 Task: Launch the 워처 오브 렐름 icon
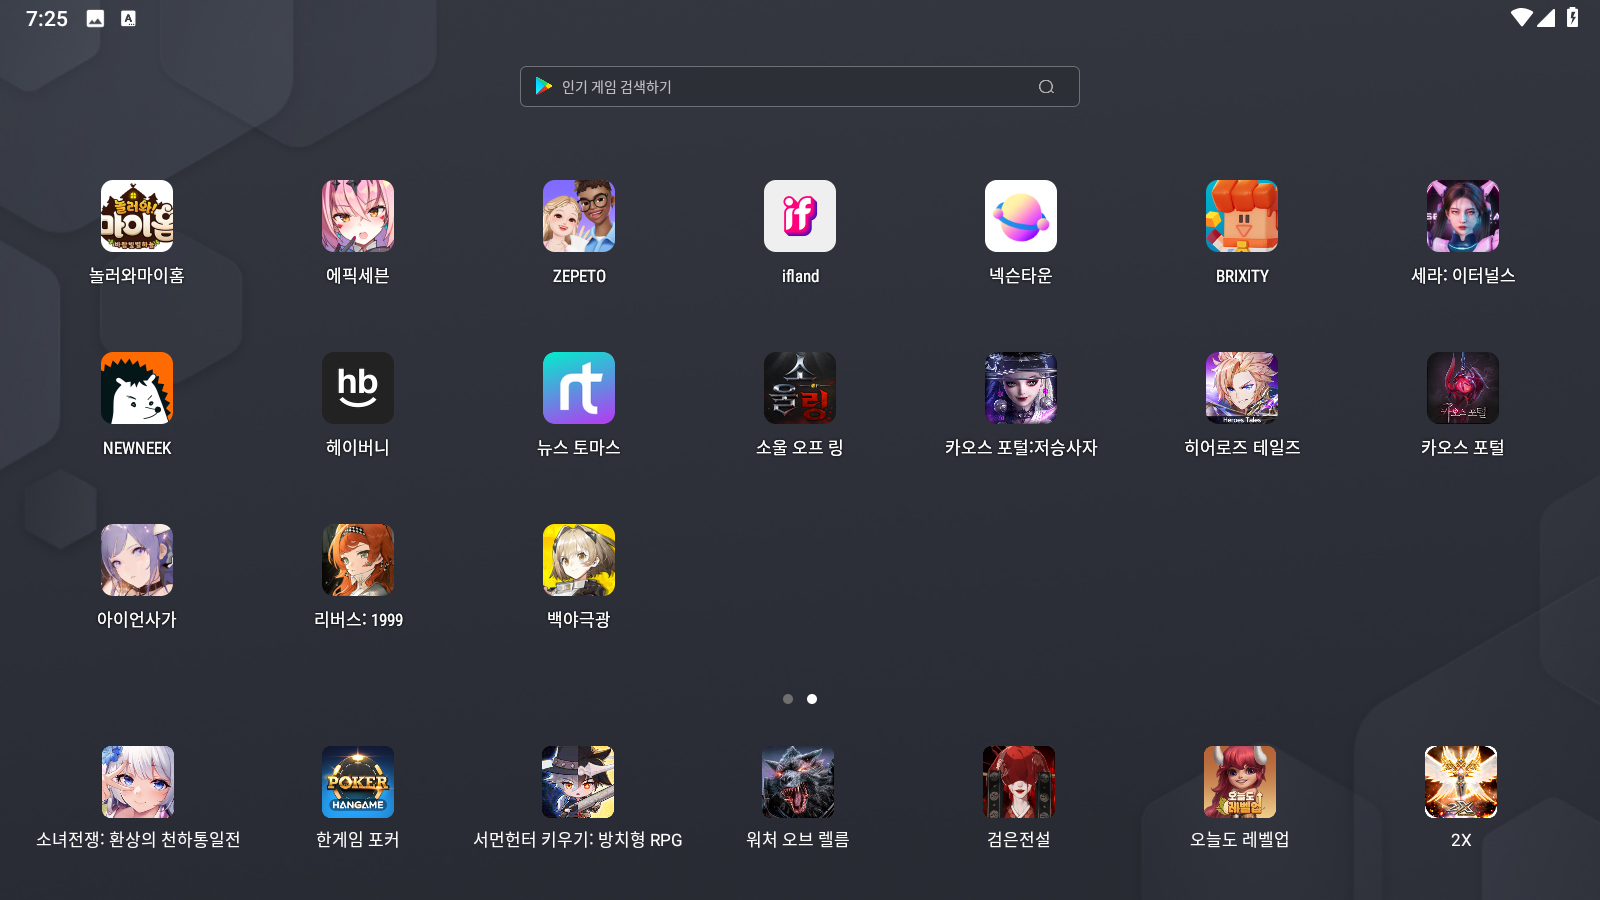pos(798,782)
